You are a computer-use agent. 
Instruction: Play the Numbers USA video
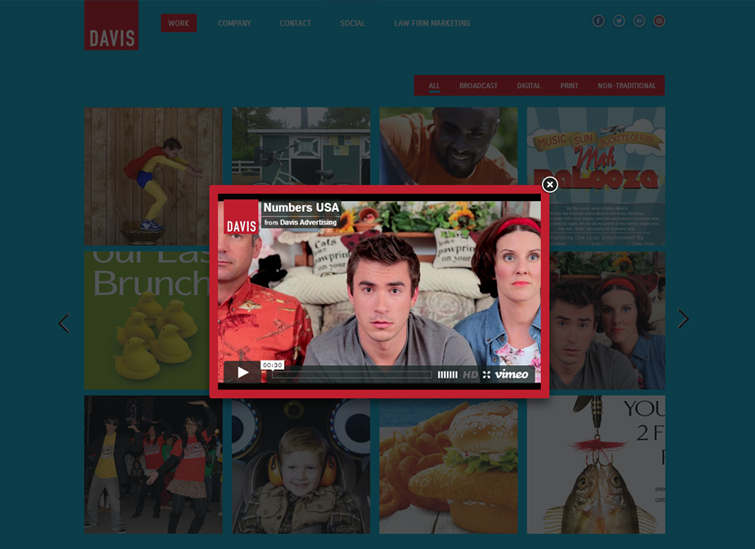click(x=242, y=373)
